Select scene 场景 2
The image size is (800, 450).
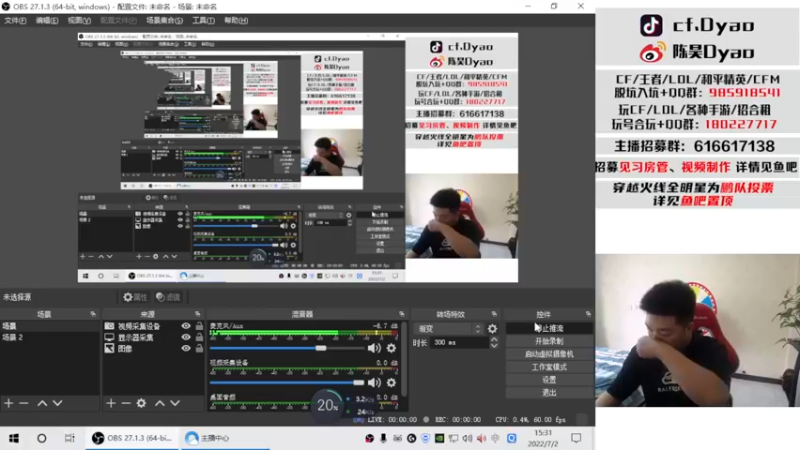click(50, 337)
